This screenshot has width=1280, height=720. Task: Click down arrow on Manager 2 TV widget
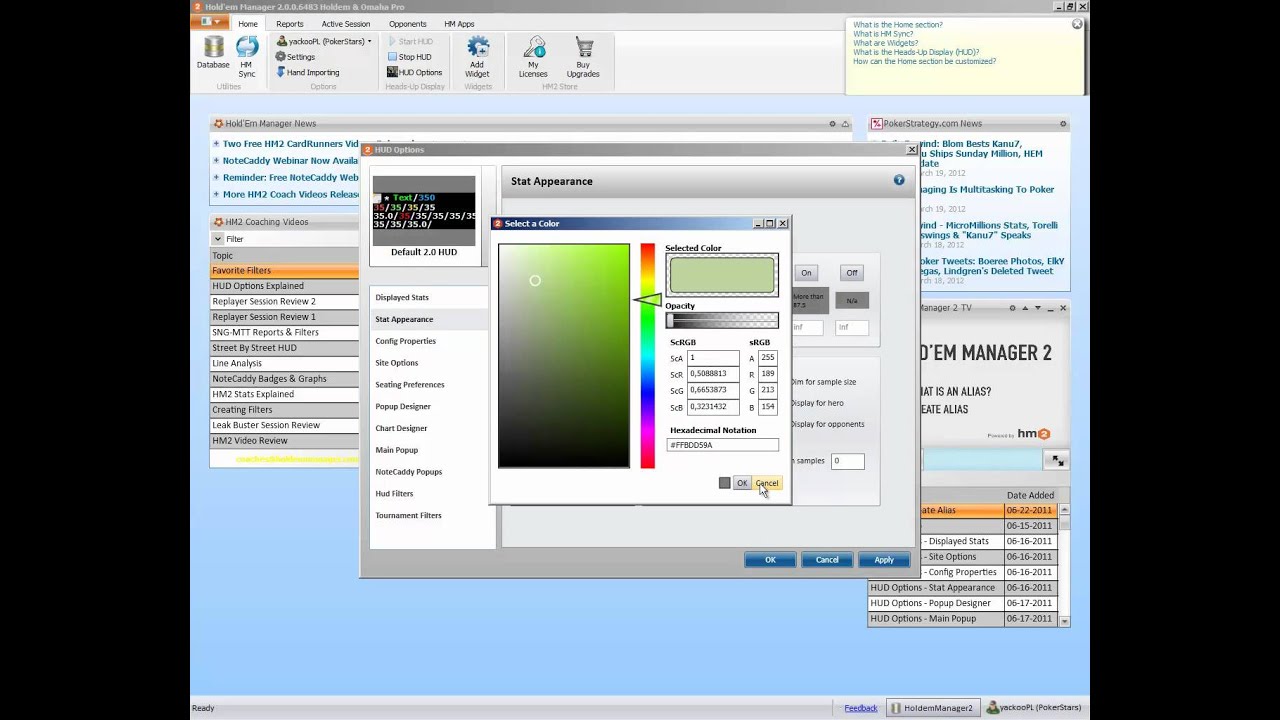pyautogui.click(x=1037, y=308)
